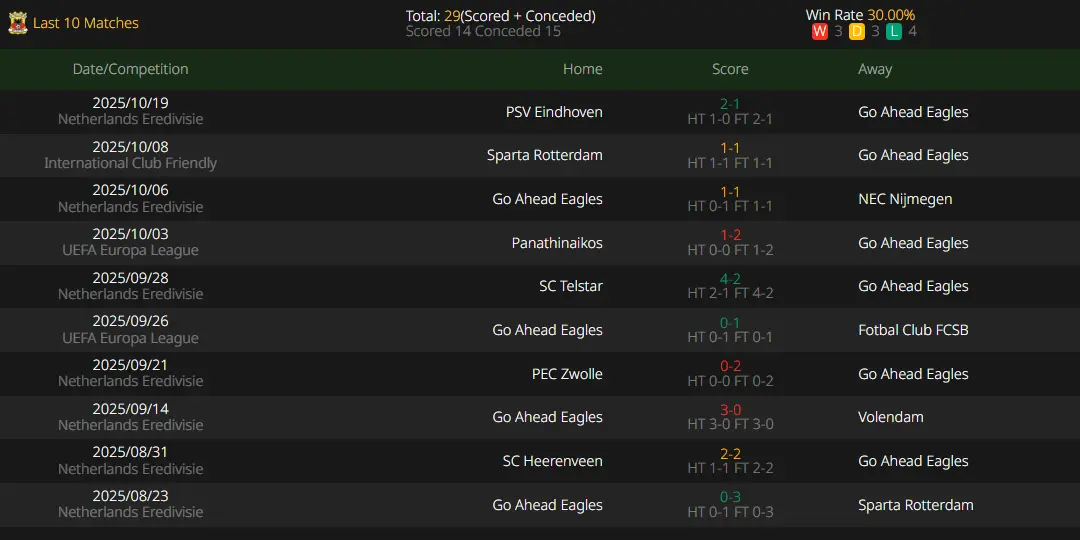The height and width of the screenshot is (540, 1080).
Task: Open Volendam away team link
Action: (x=891, y=417)
